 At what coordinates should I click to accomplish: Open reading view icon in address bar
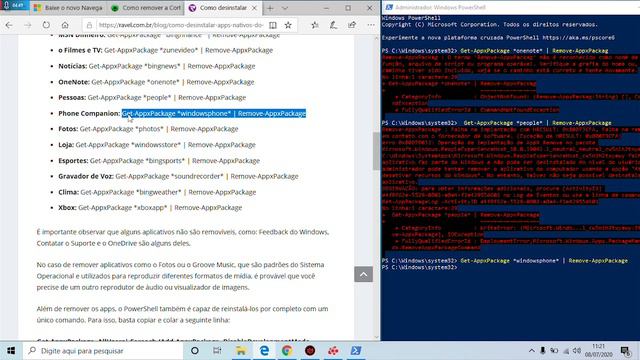pyautogui.click(x=273, y=25)
